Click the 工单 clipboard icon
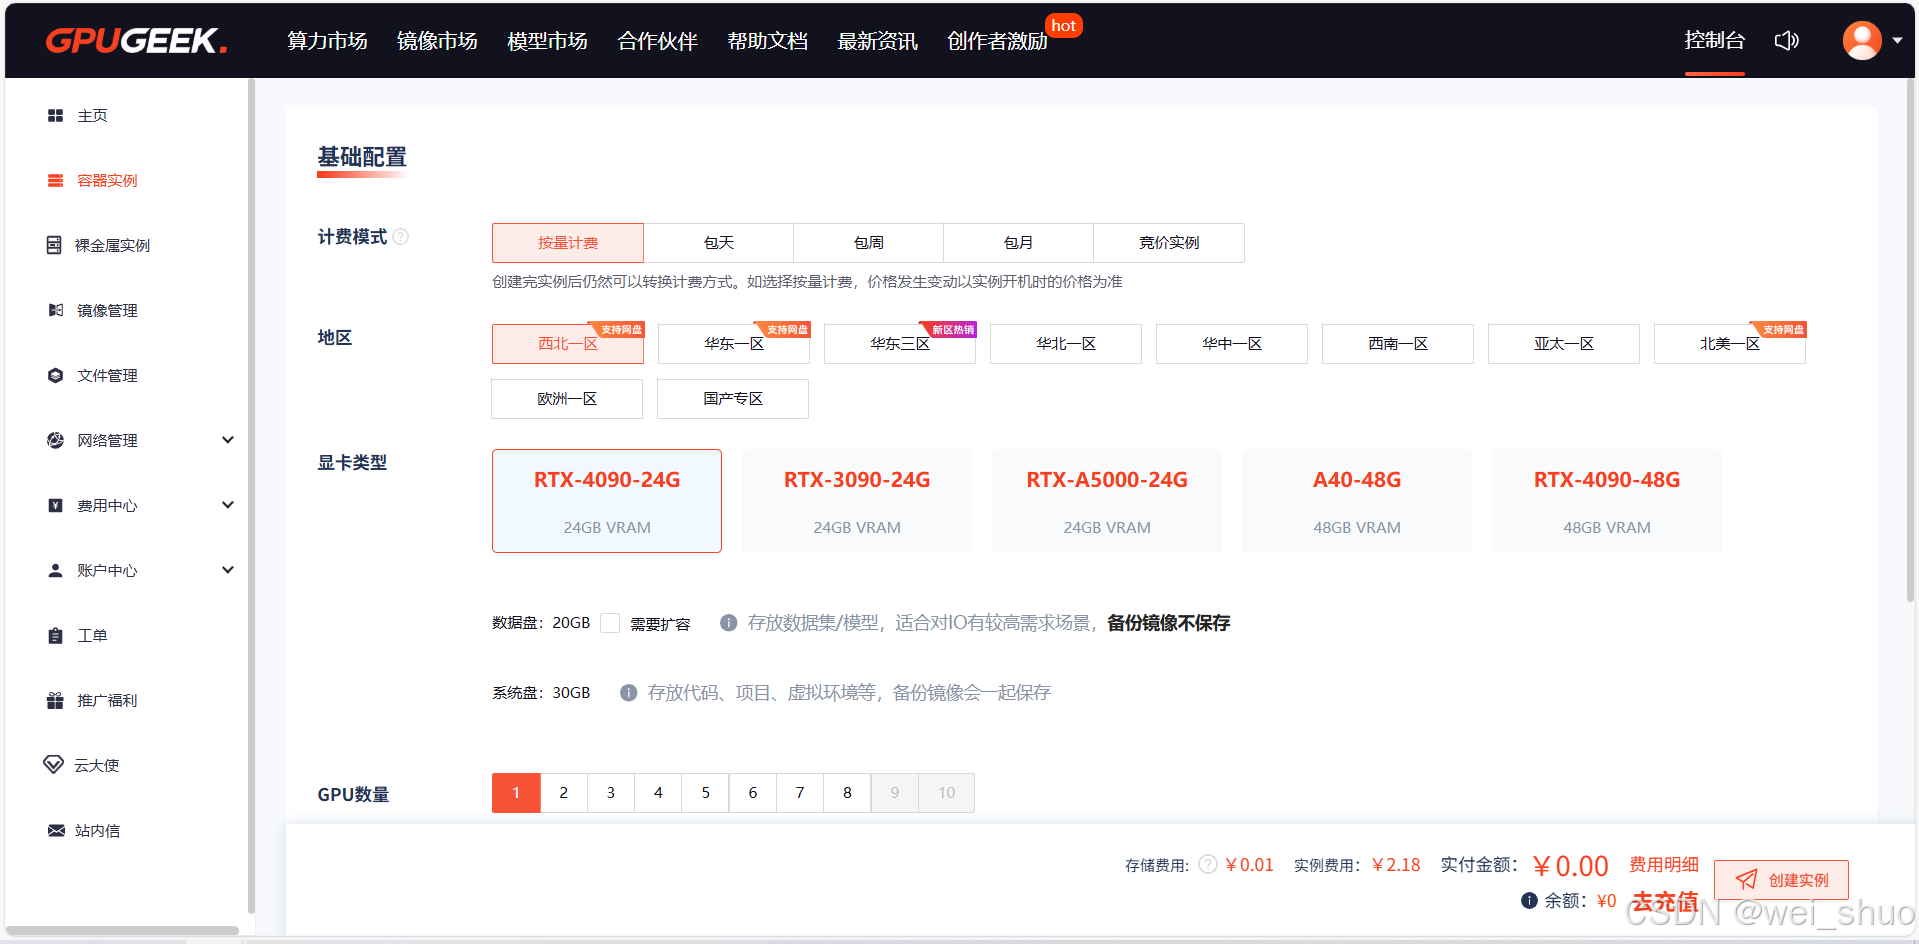Image resolution: width=1919 pixels, height=944 pixels. pyautogui.click(x=56, y=636)
